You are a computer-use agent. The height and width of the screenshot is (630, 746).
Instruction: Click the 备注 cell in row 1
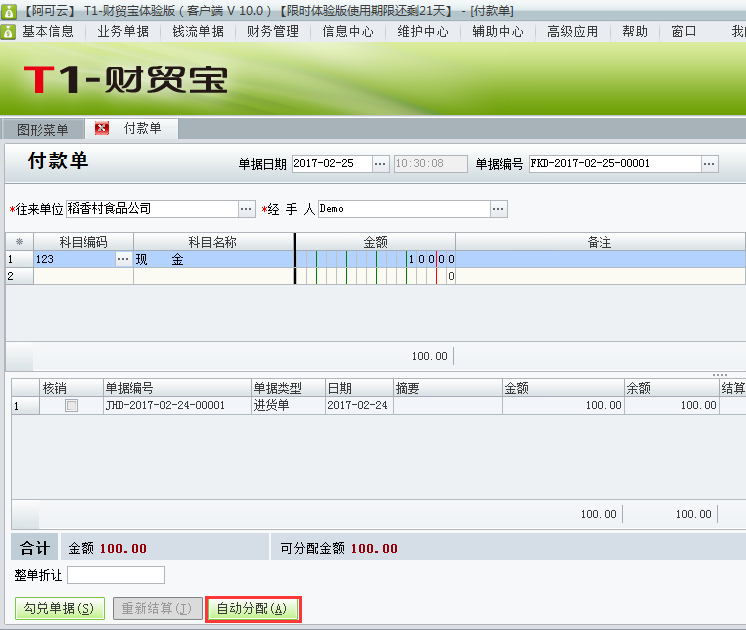[600, 259]
